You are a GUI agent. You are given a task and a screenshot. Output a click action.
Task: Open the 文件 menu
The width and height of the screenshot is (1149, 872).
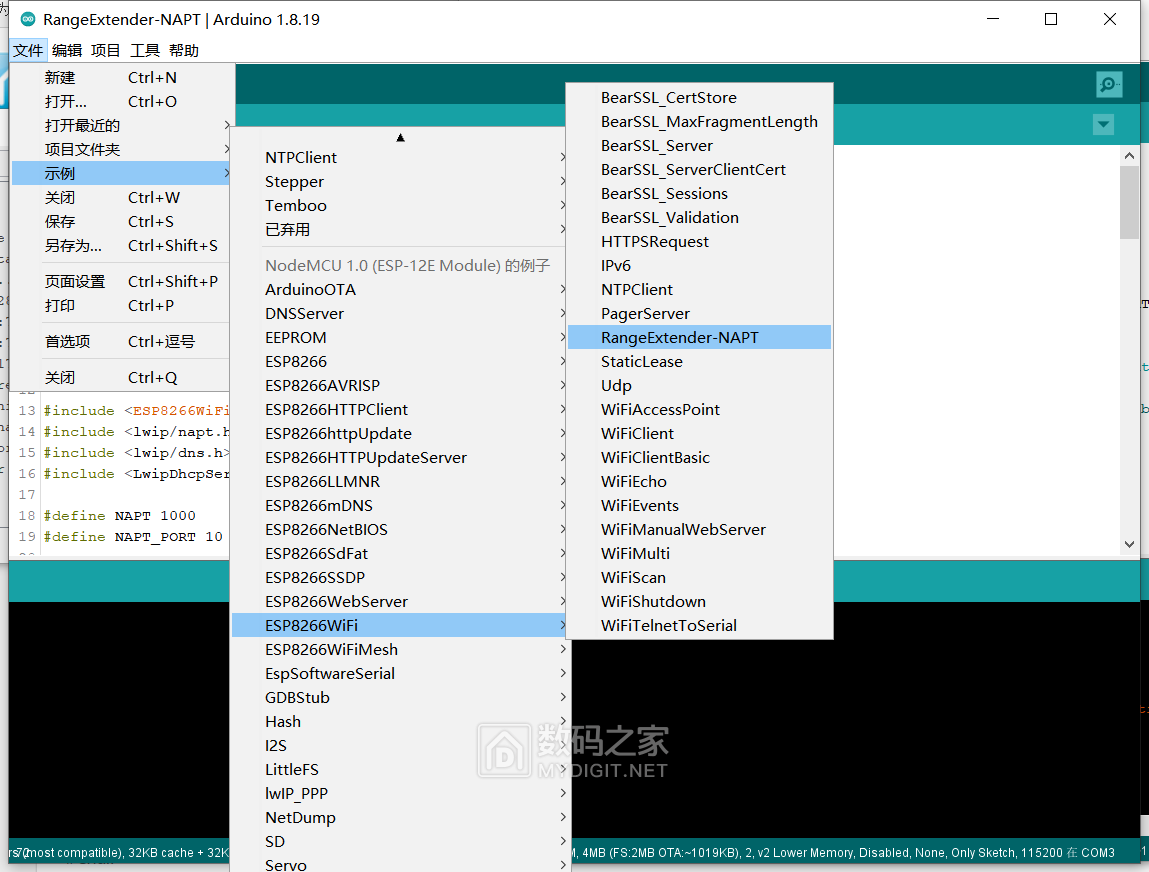(x=28, y=50)
